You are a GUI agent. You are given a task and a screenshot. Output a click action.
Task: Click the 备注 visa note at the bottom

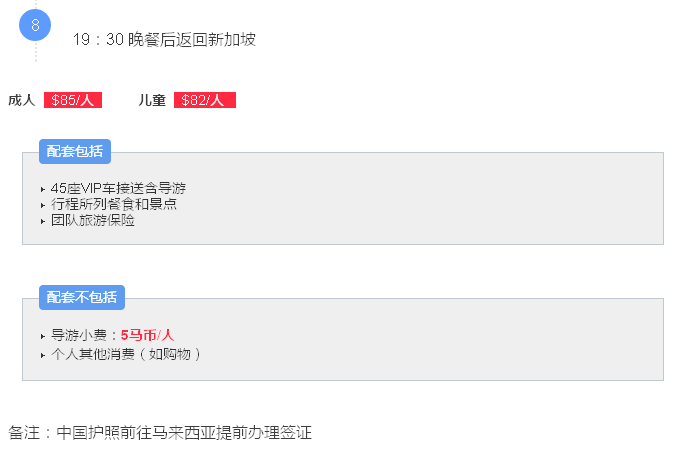[160, 433]
